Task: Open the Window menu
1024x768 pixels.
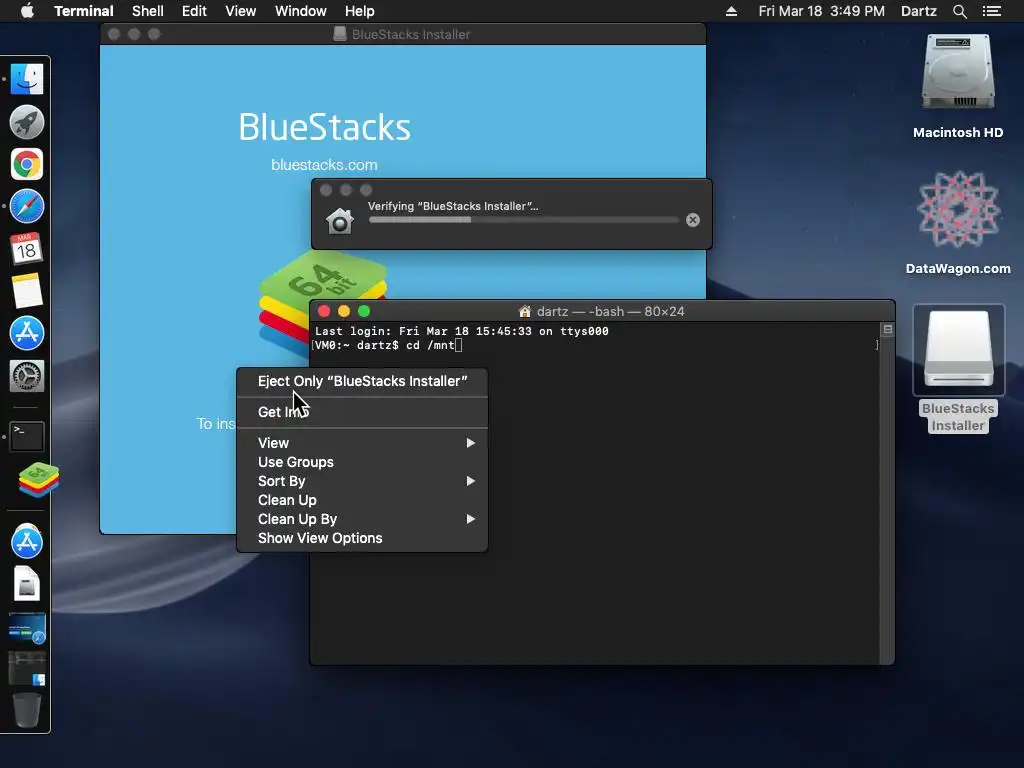Action: 300,11
